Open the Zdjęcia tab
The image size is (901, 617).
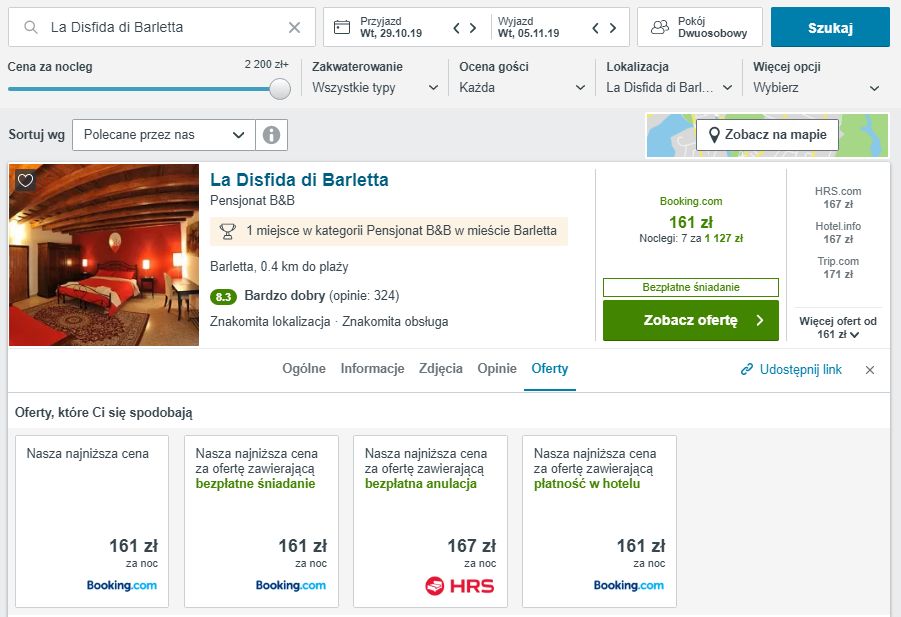(x=441, y=369)
